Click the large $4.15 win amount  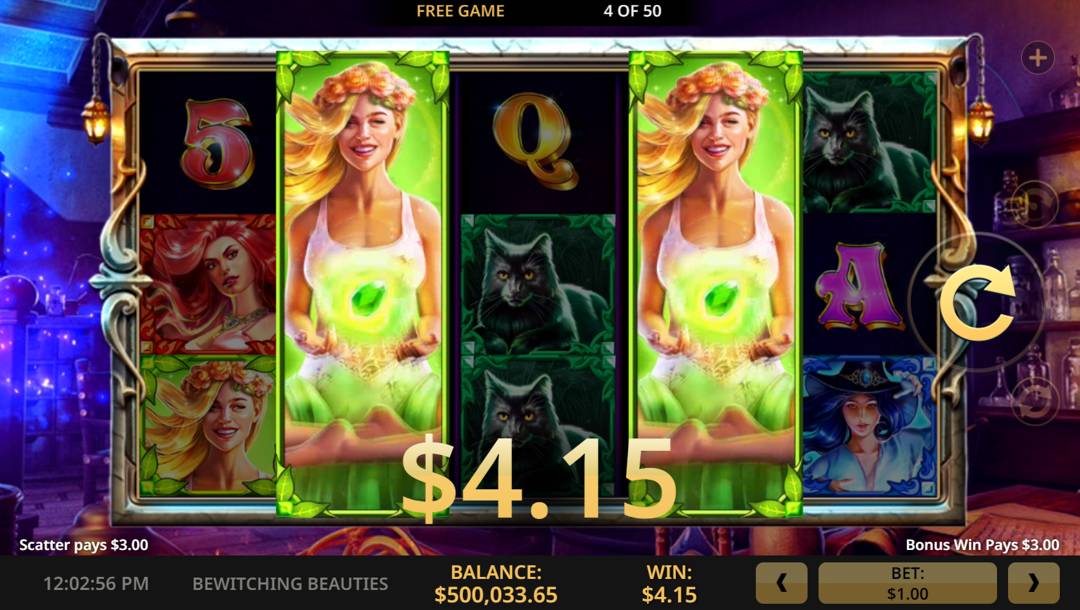click(539, 480)
